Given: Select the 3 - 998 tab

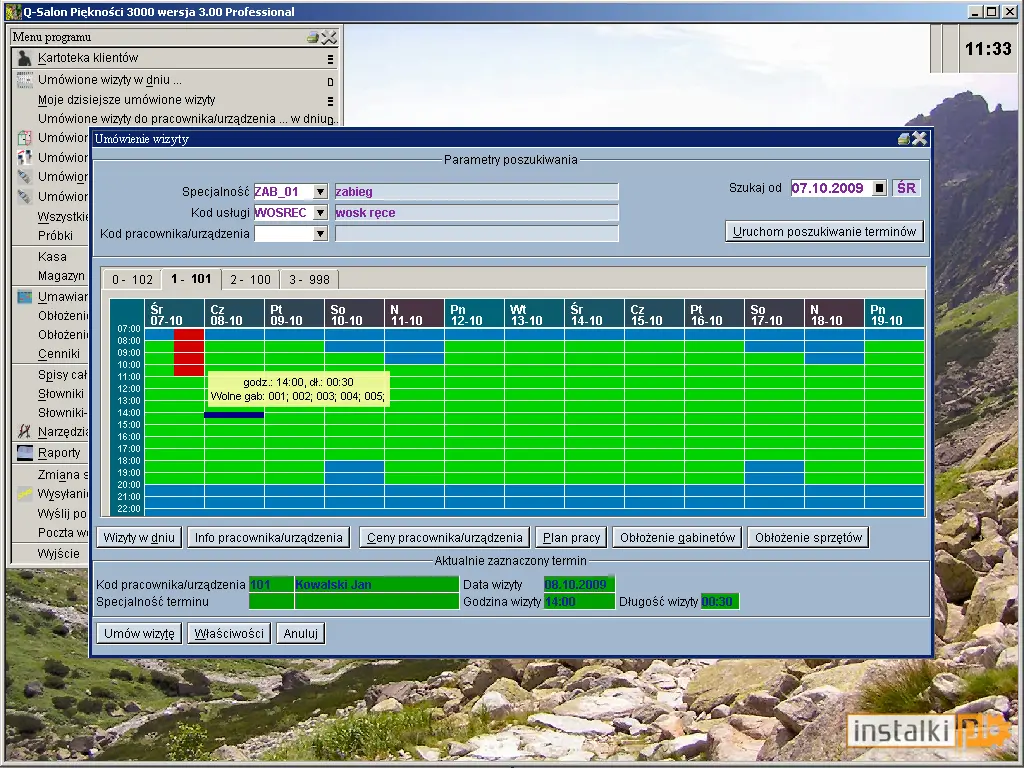Looking at the screenshot, I should coord(310,280).
